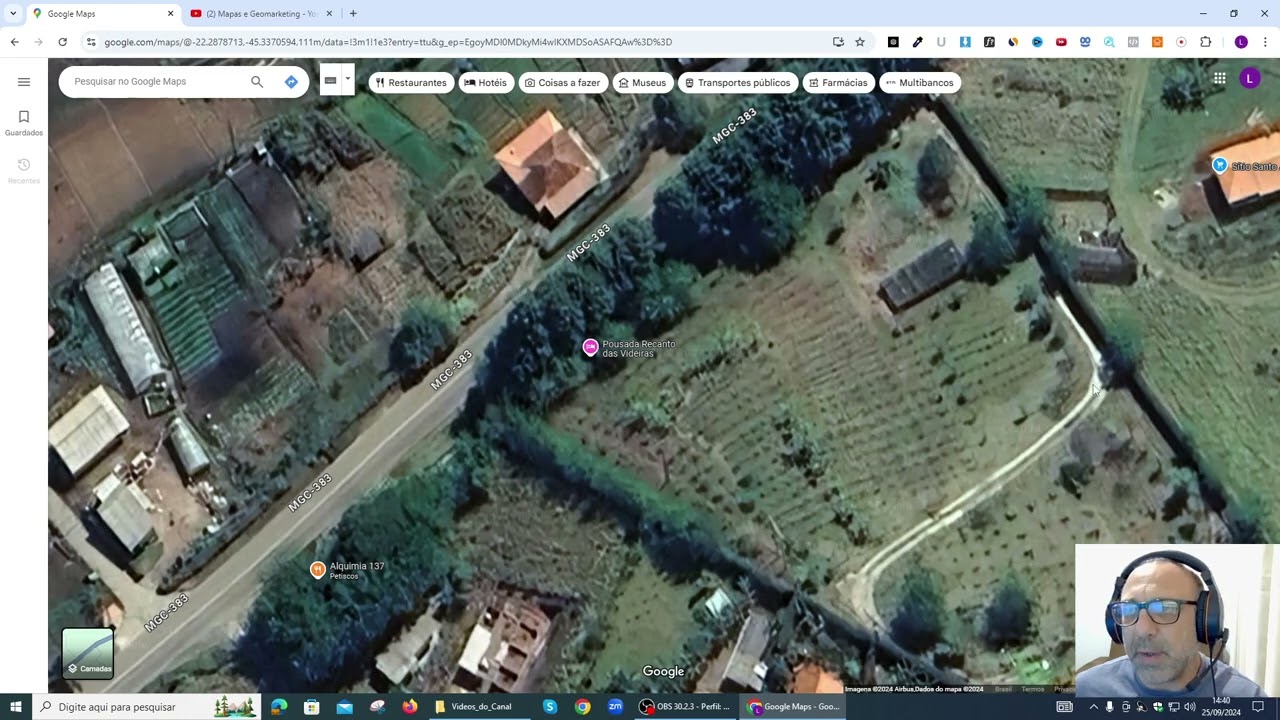
Task: Filter by Hotéis
Action: click(485, 83)
